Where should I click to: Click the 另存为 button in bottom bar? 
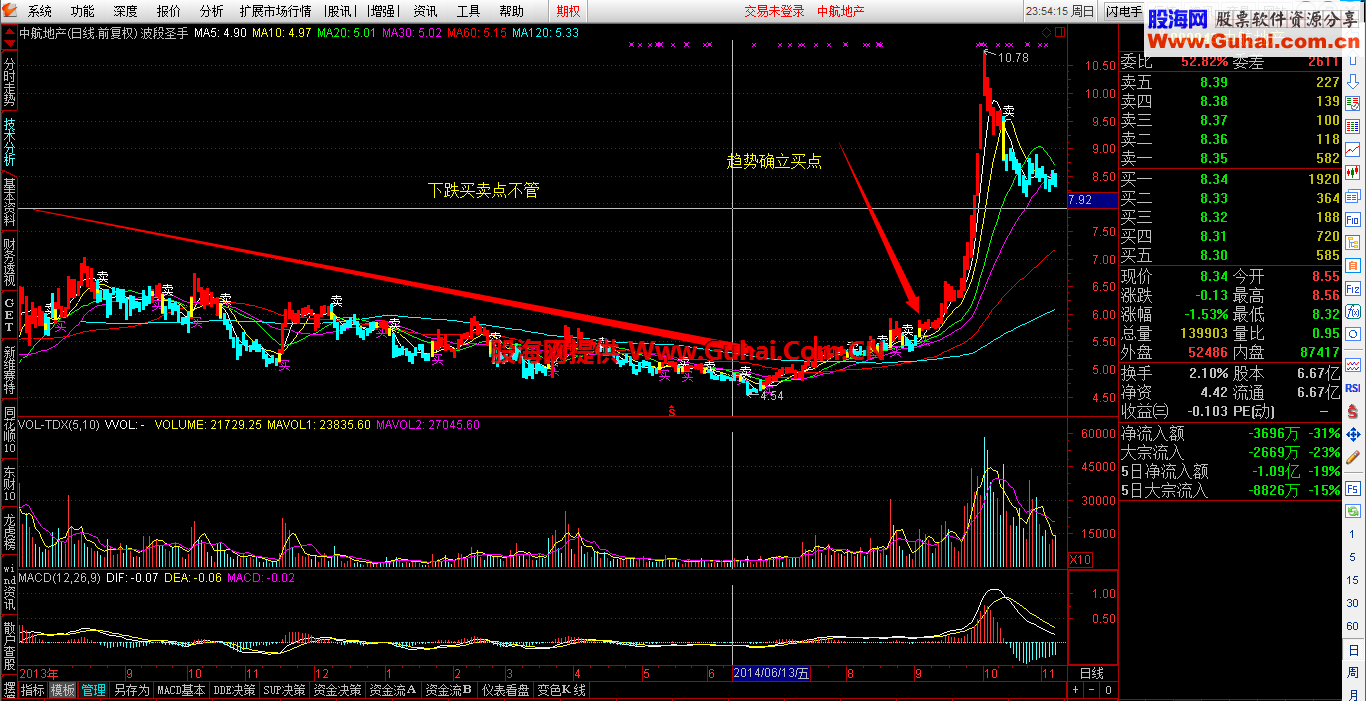(x=131, y=690)
